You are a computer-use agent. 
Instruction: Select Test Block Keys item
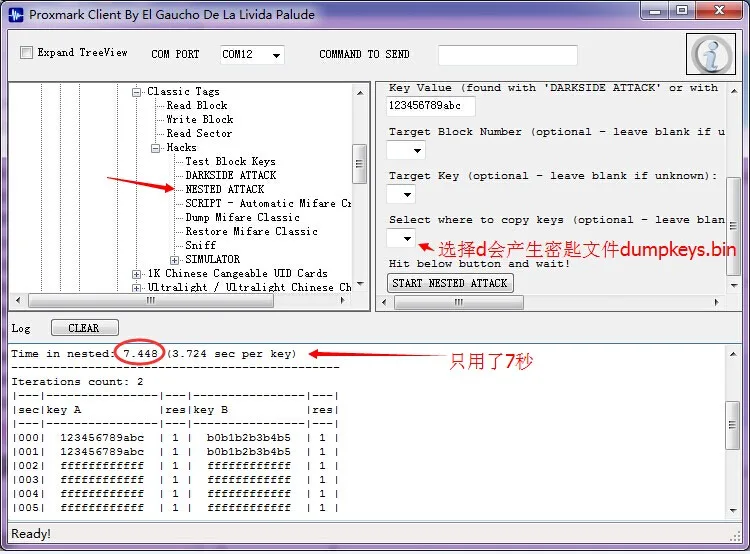[x=230, y=161]
